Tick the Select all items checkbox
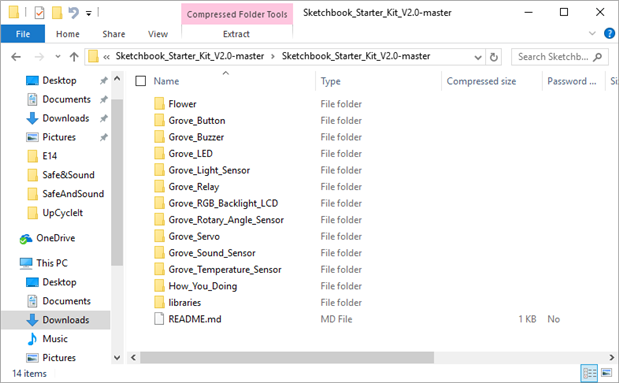619x383 pixels. coord(141,81)
